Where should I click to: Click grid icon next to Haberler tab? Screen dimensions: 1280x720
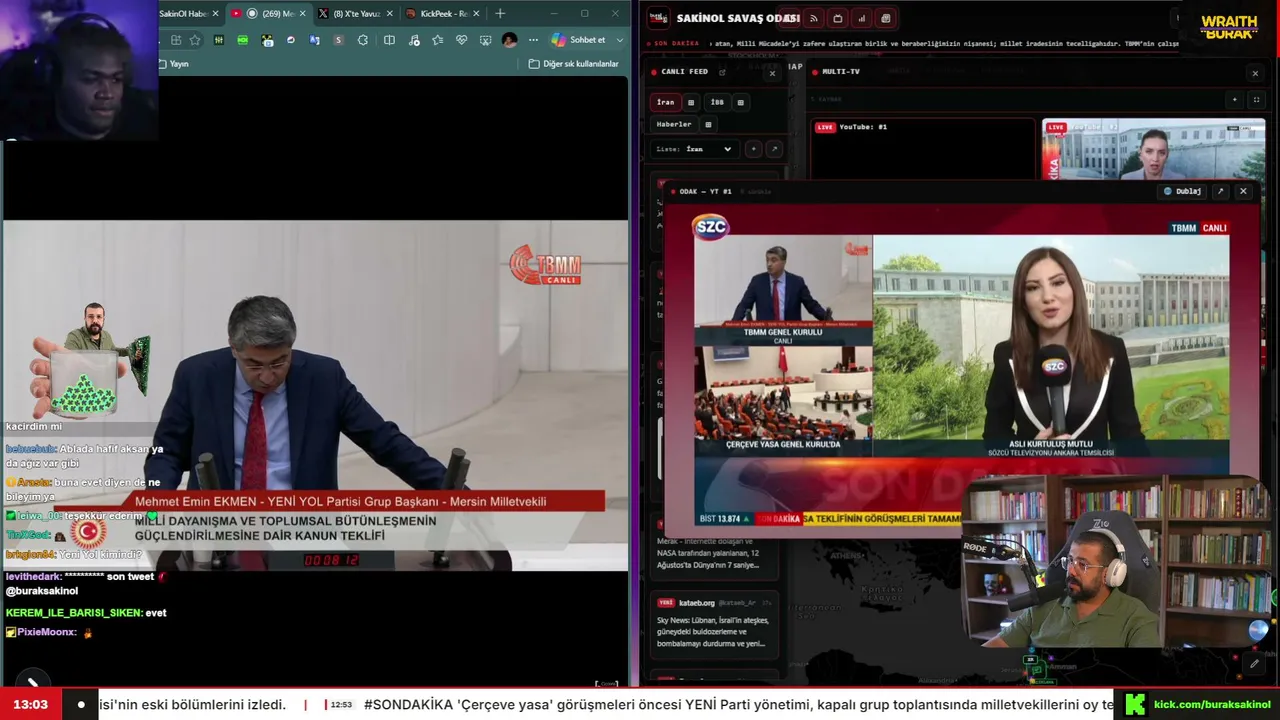coord(708,124)
